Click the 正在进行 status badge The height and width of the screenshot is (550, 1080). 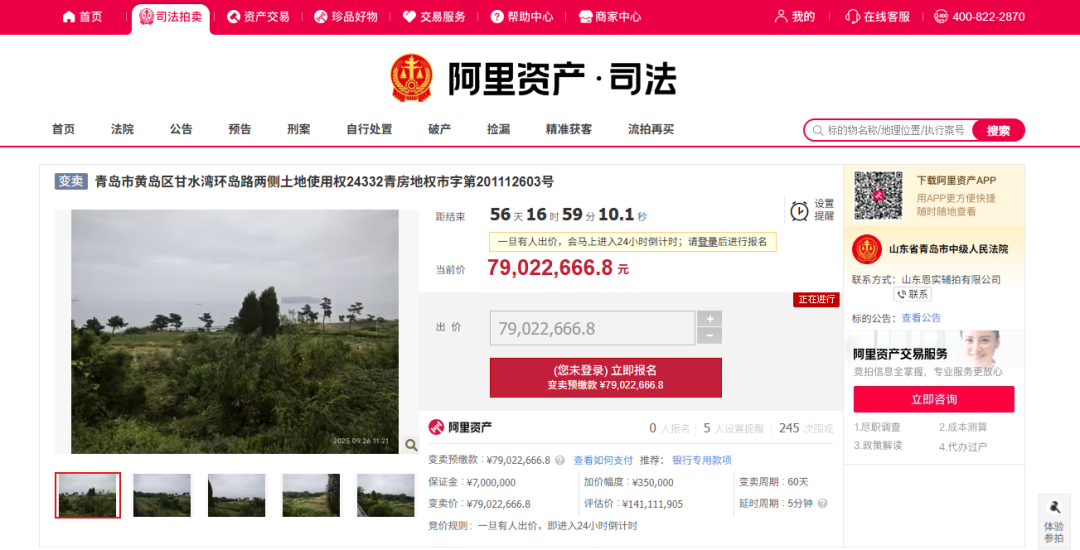point(816,299)
